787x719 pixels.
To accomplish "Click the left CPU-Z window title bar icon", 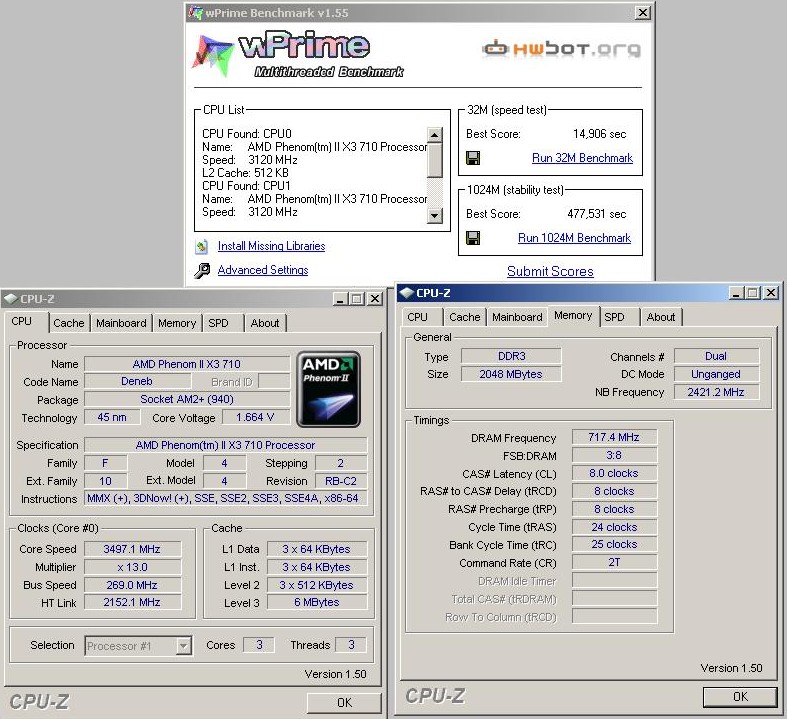I will (x=11, y=299).
